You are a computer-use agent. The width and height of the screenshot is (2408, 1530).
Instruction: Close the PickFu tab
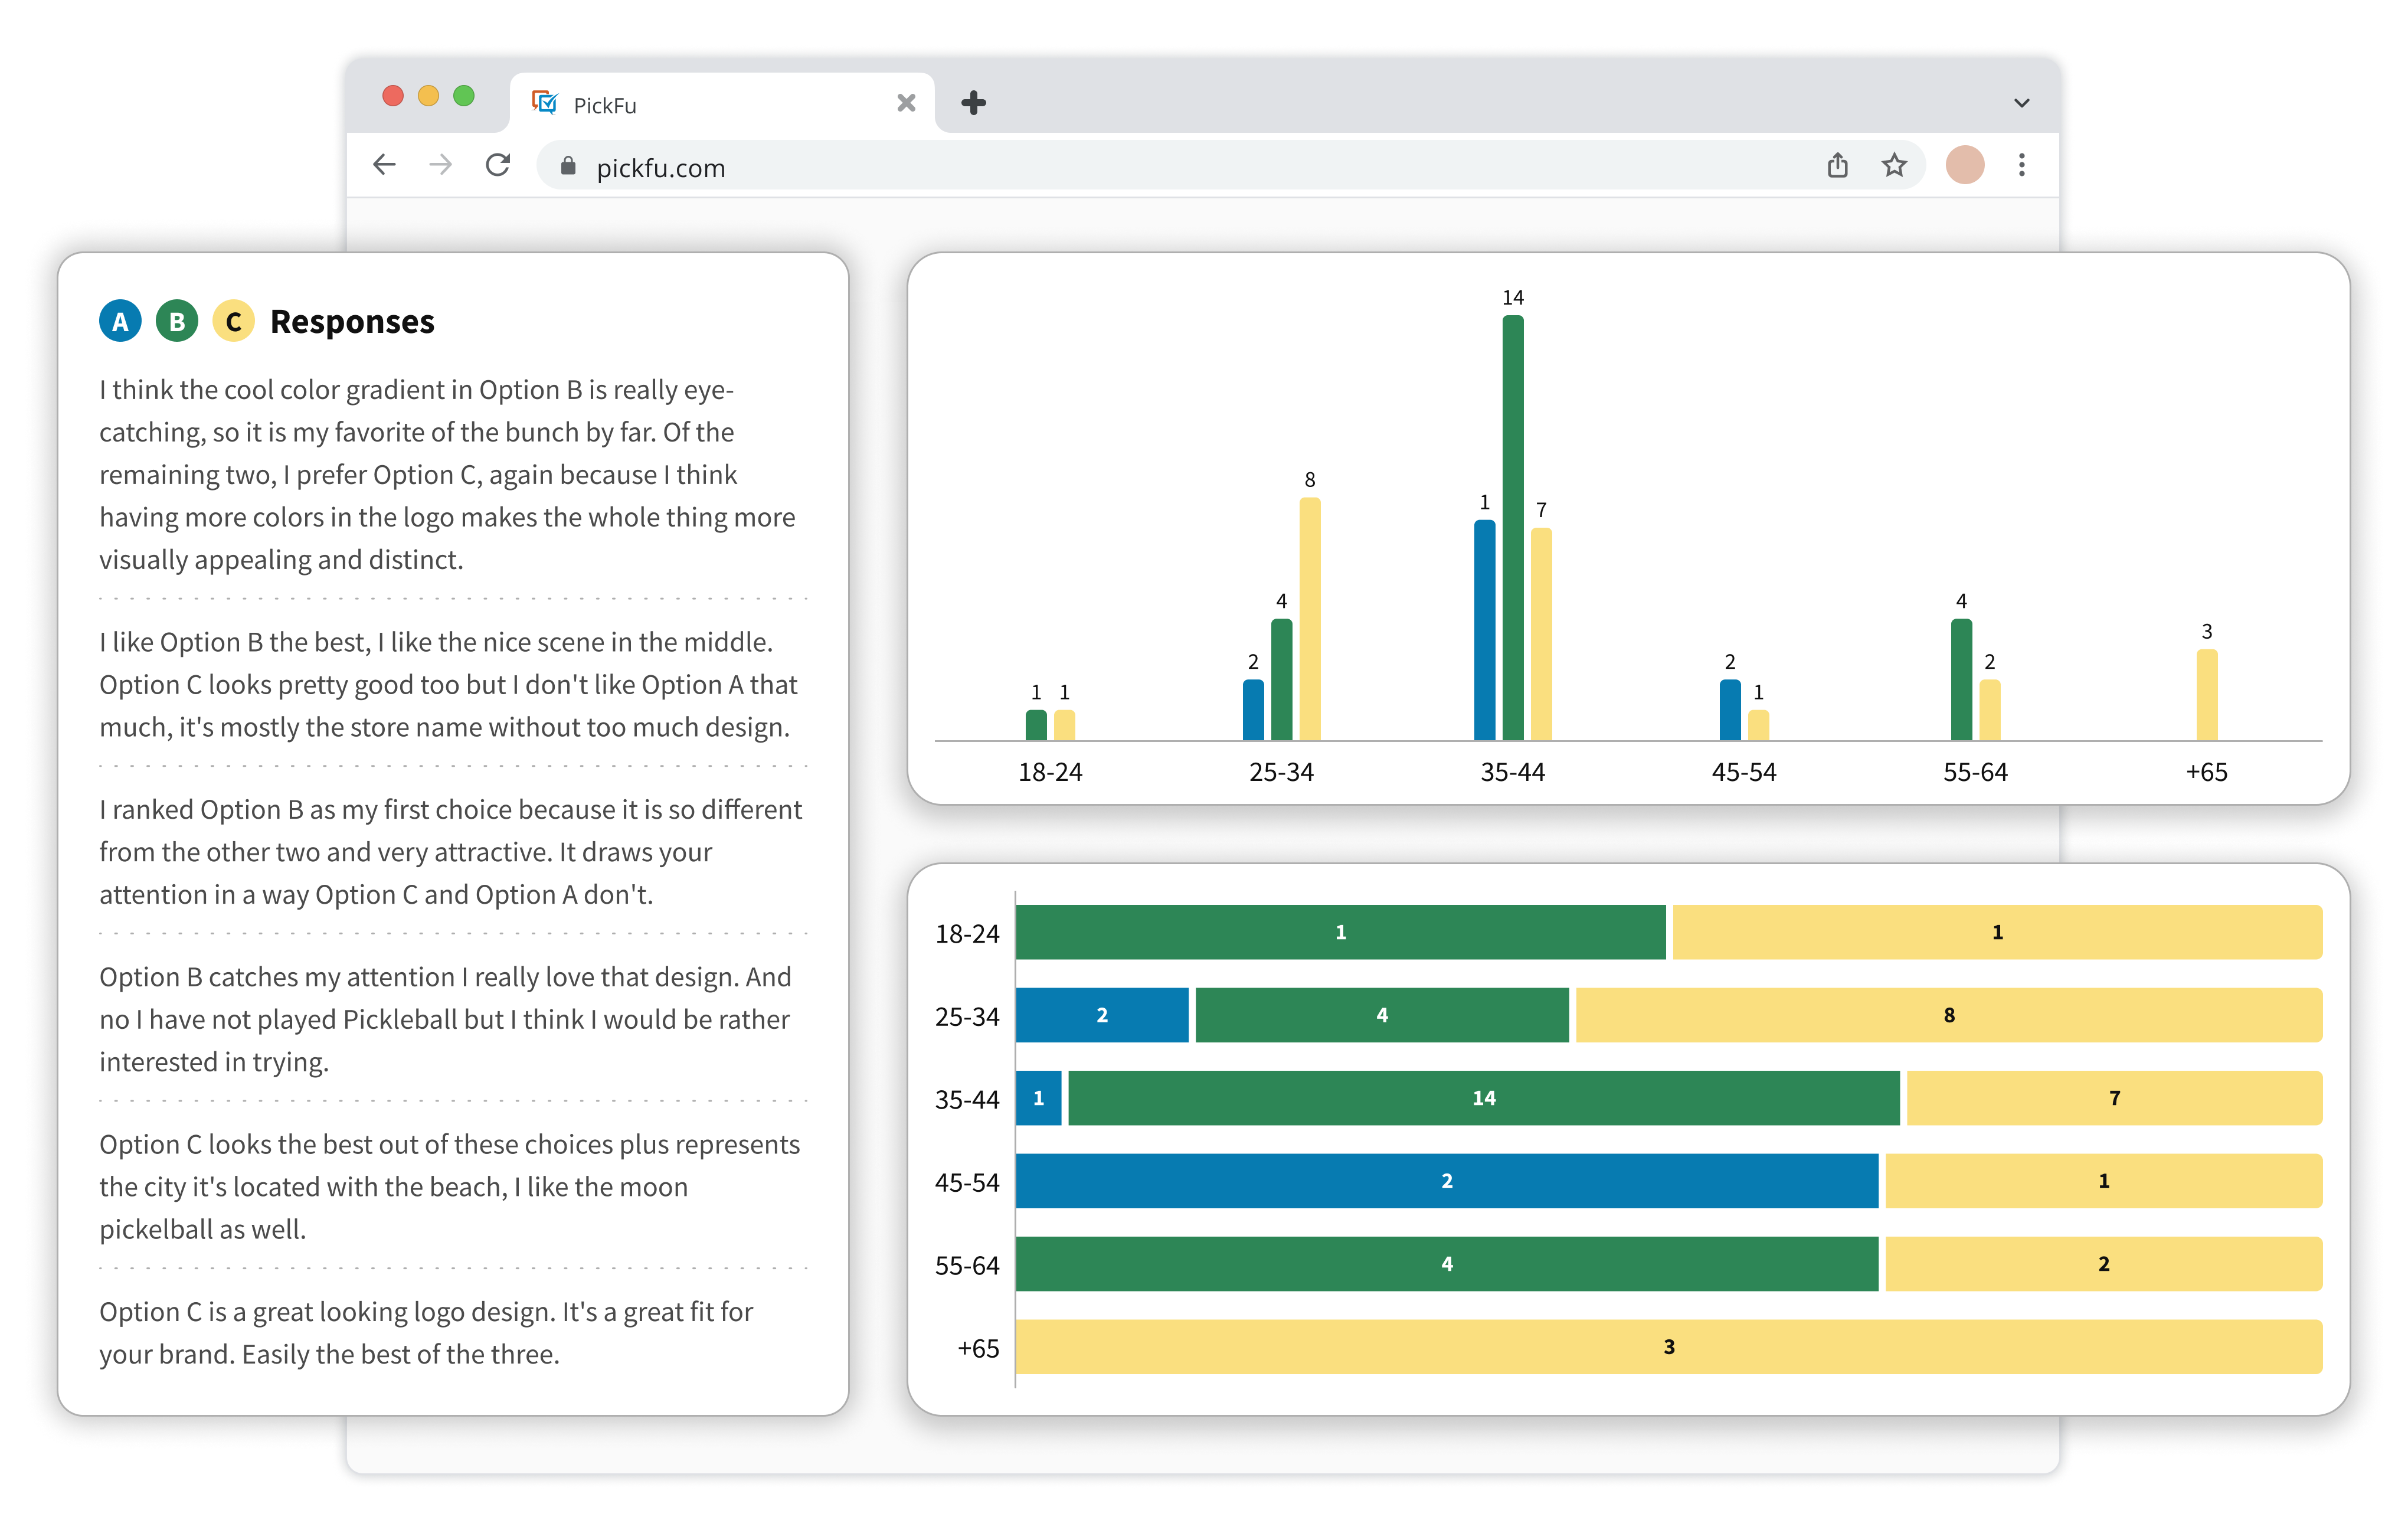point(906,103)
